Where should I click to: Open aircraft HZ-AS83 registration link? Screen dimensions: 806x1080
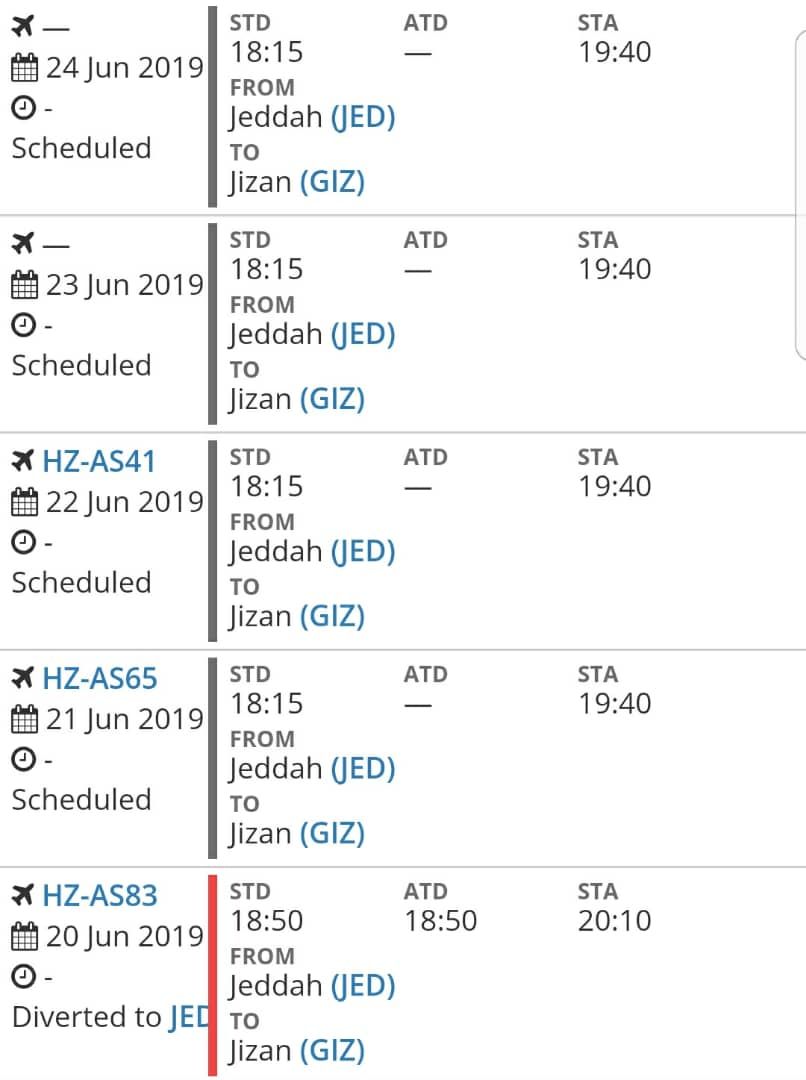point(100,895)
